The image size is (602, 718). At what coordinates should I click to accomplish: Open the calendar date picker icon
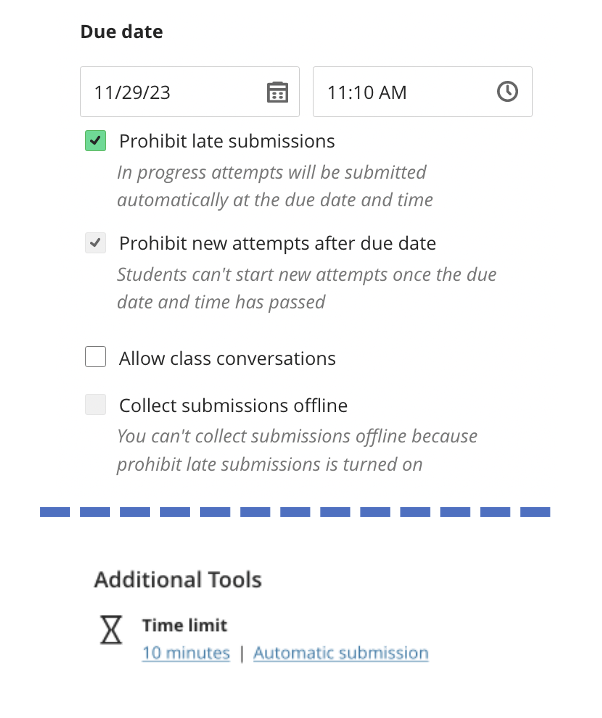277,92
